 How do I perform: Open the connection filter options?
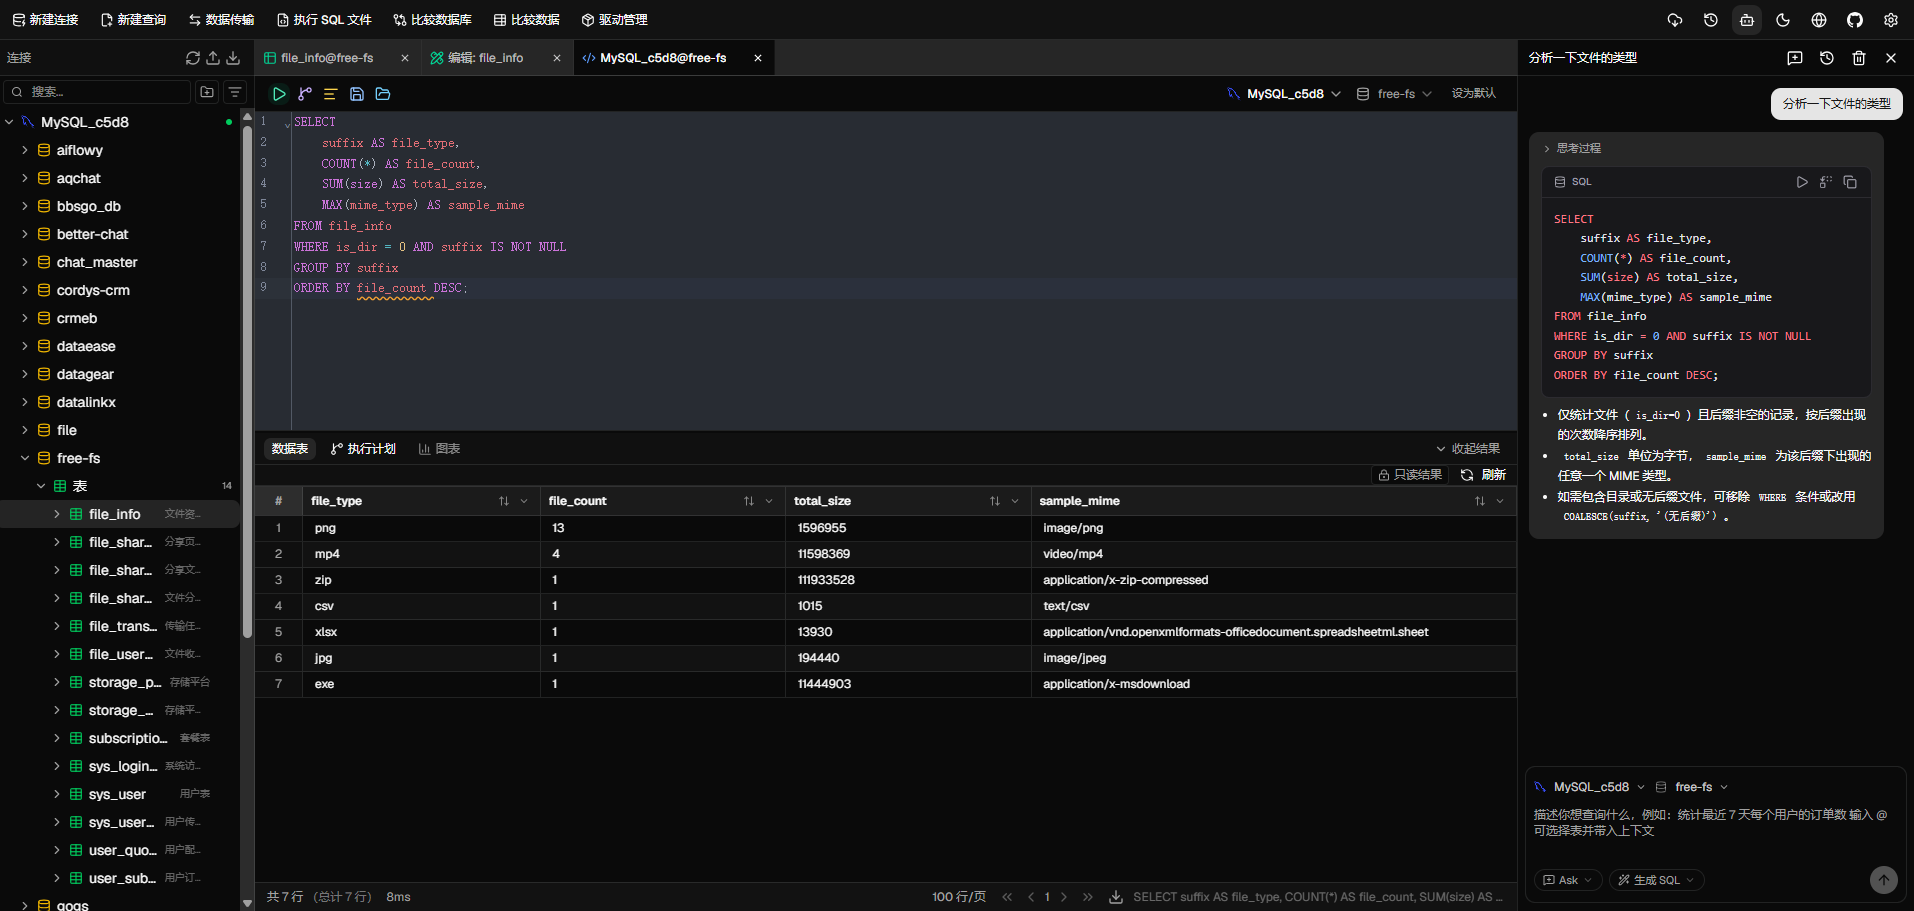235,92
